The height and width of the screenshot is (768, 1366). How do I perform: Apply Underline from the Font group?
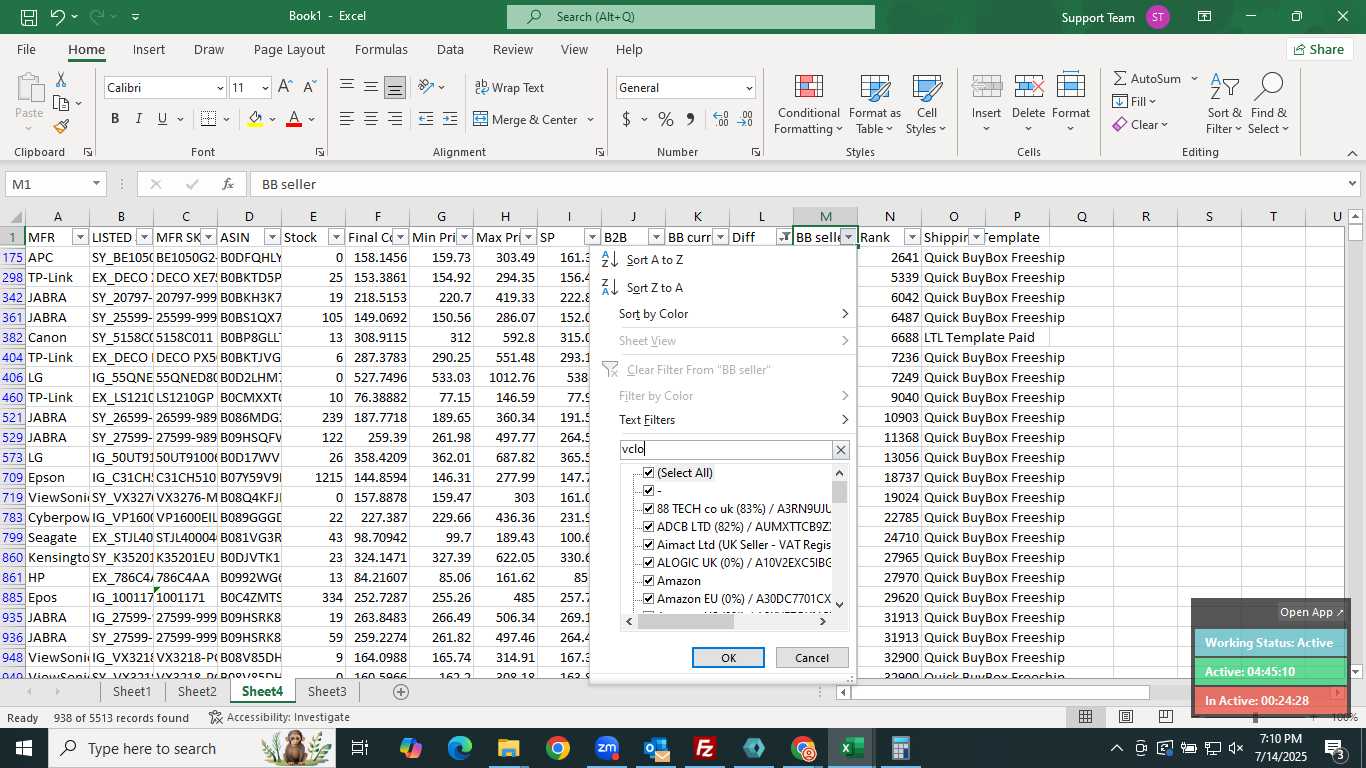pos(162,119)
